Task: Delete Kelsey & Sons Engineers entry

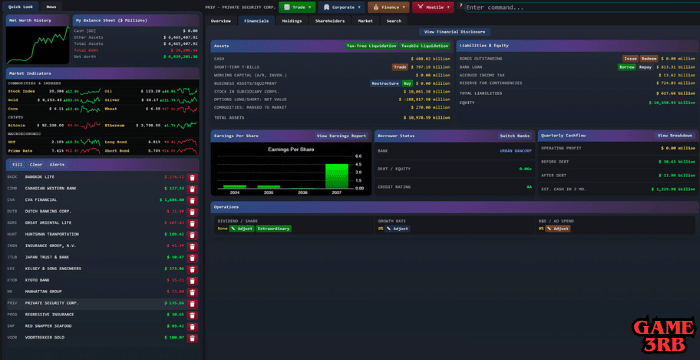Action: (x=192, y=269)
